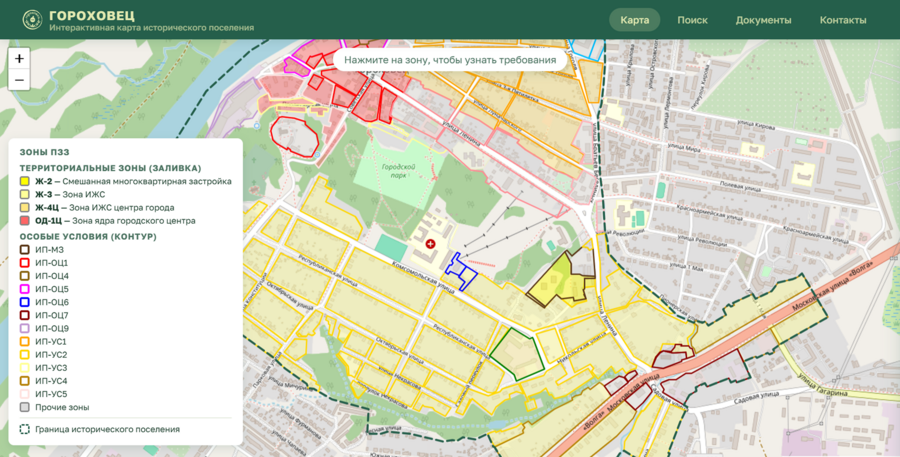Zoom in with the plus button
This screenshot has width=900, height=457.
19,59
